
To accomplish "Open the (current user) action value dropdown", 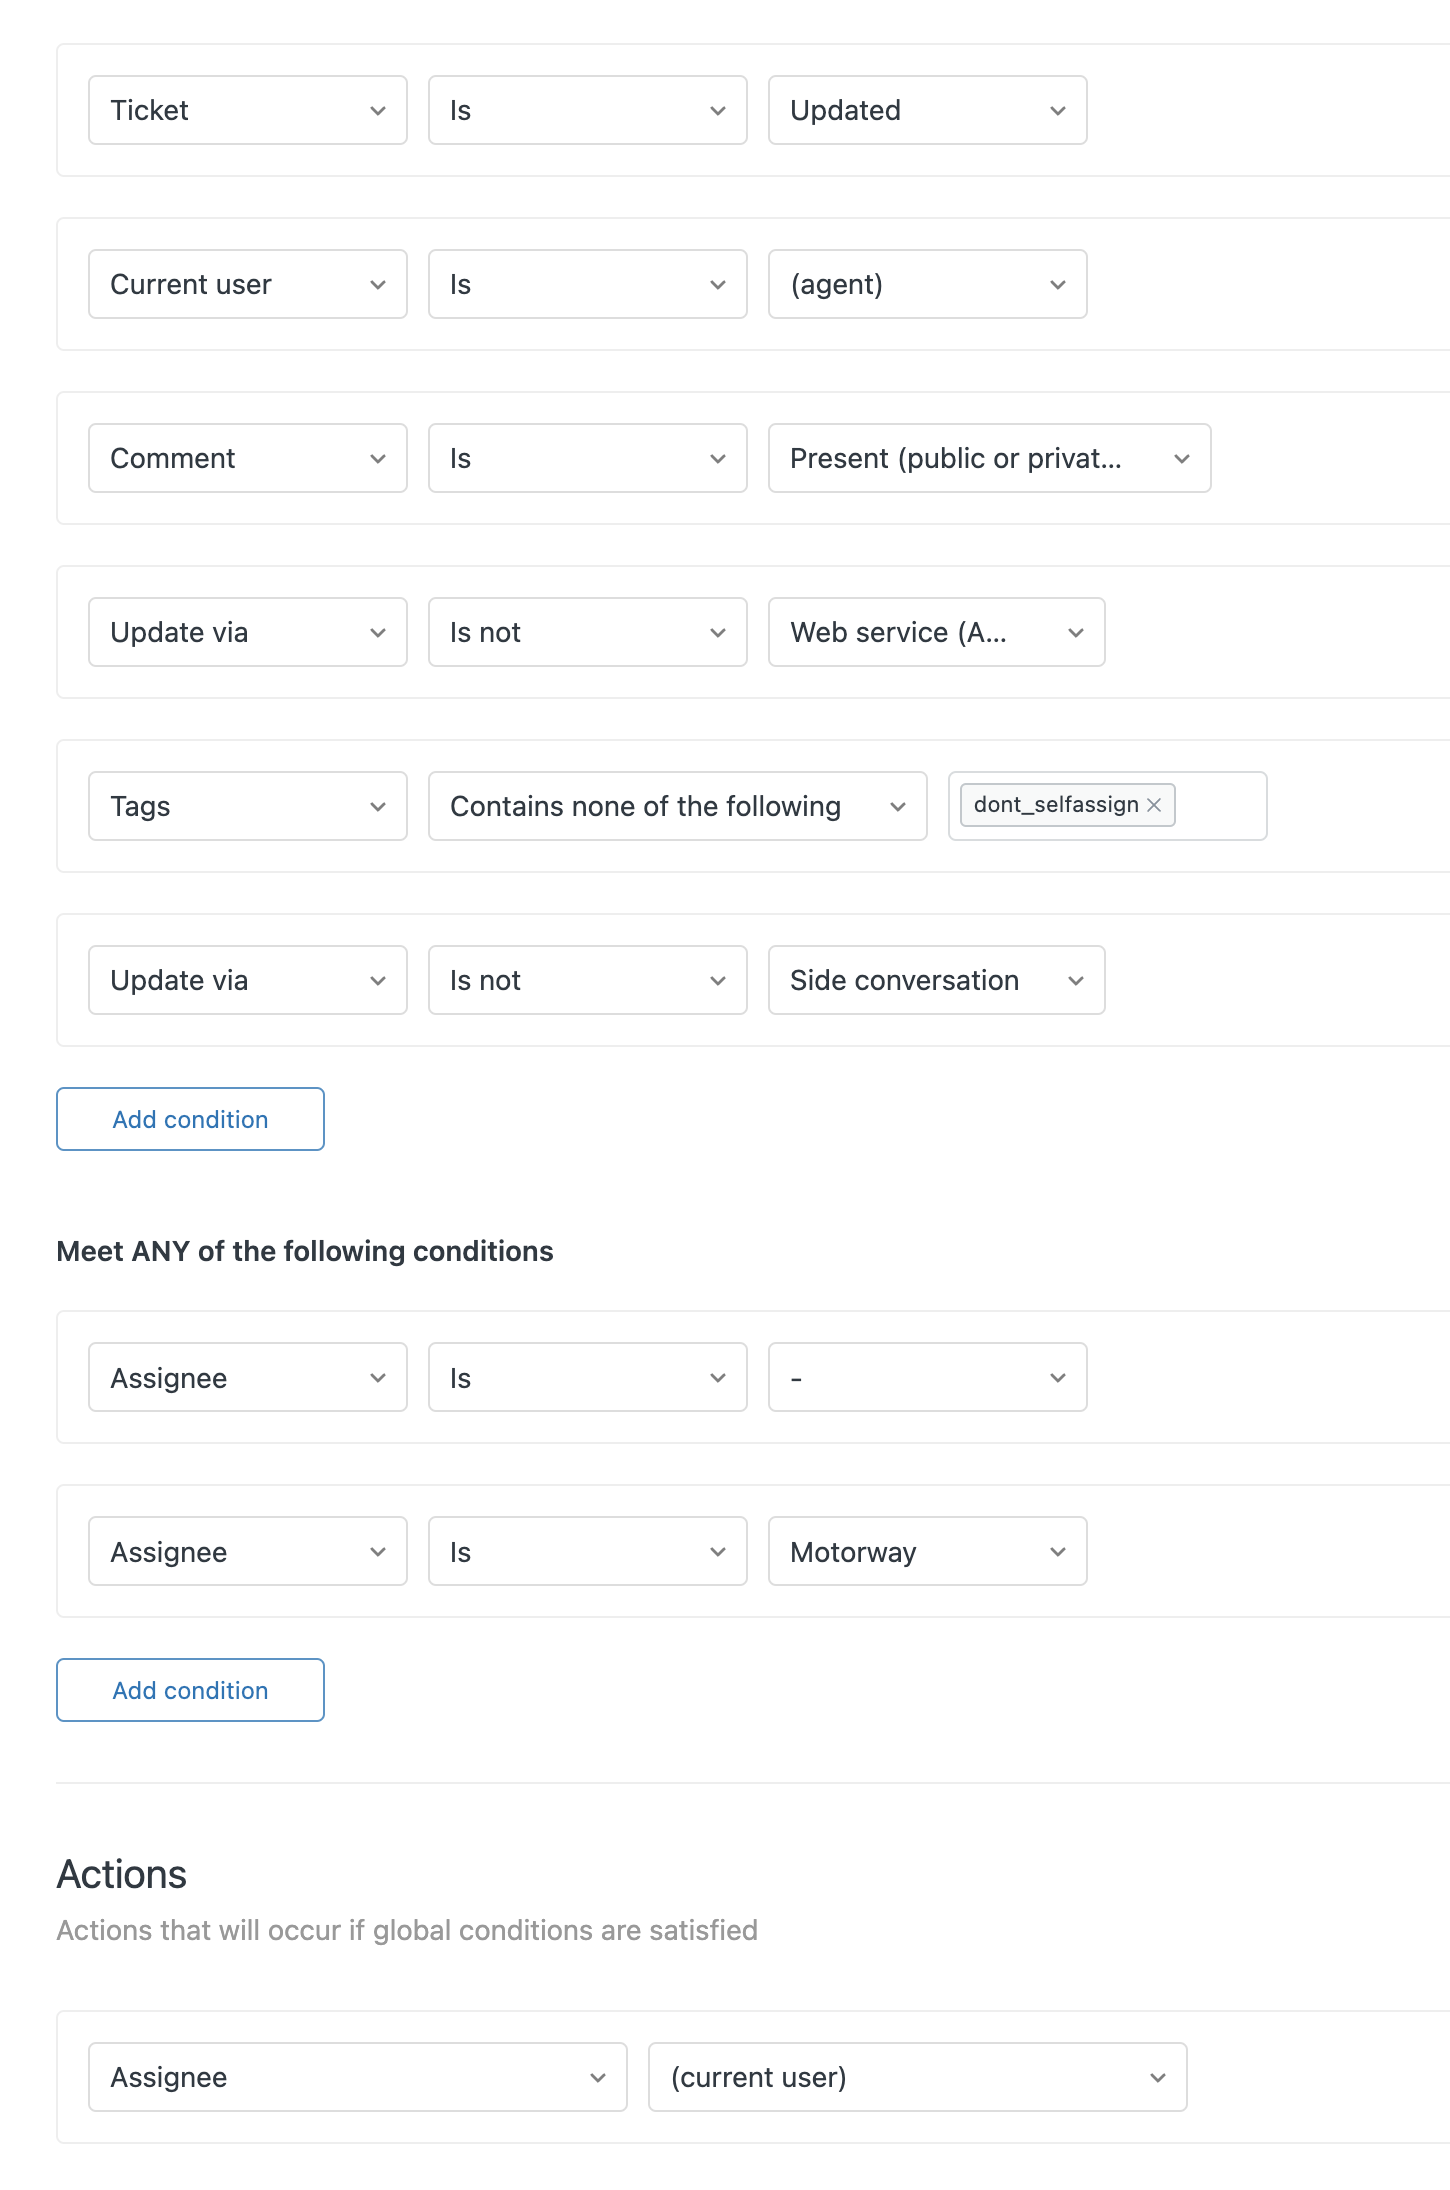I will tap(917, 2077).
